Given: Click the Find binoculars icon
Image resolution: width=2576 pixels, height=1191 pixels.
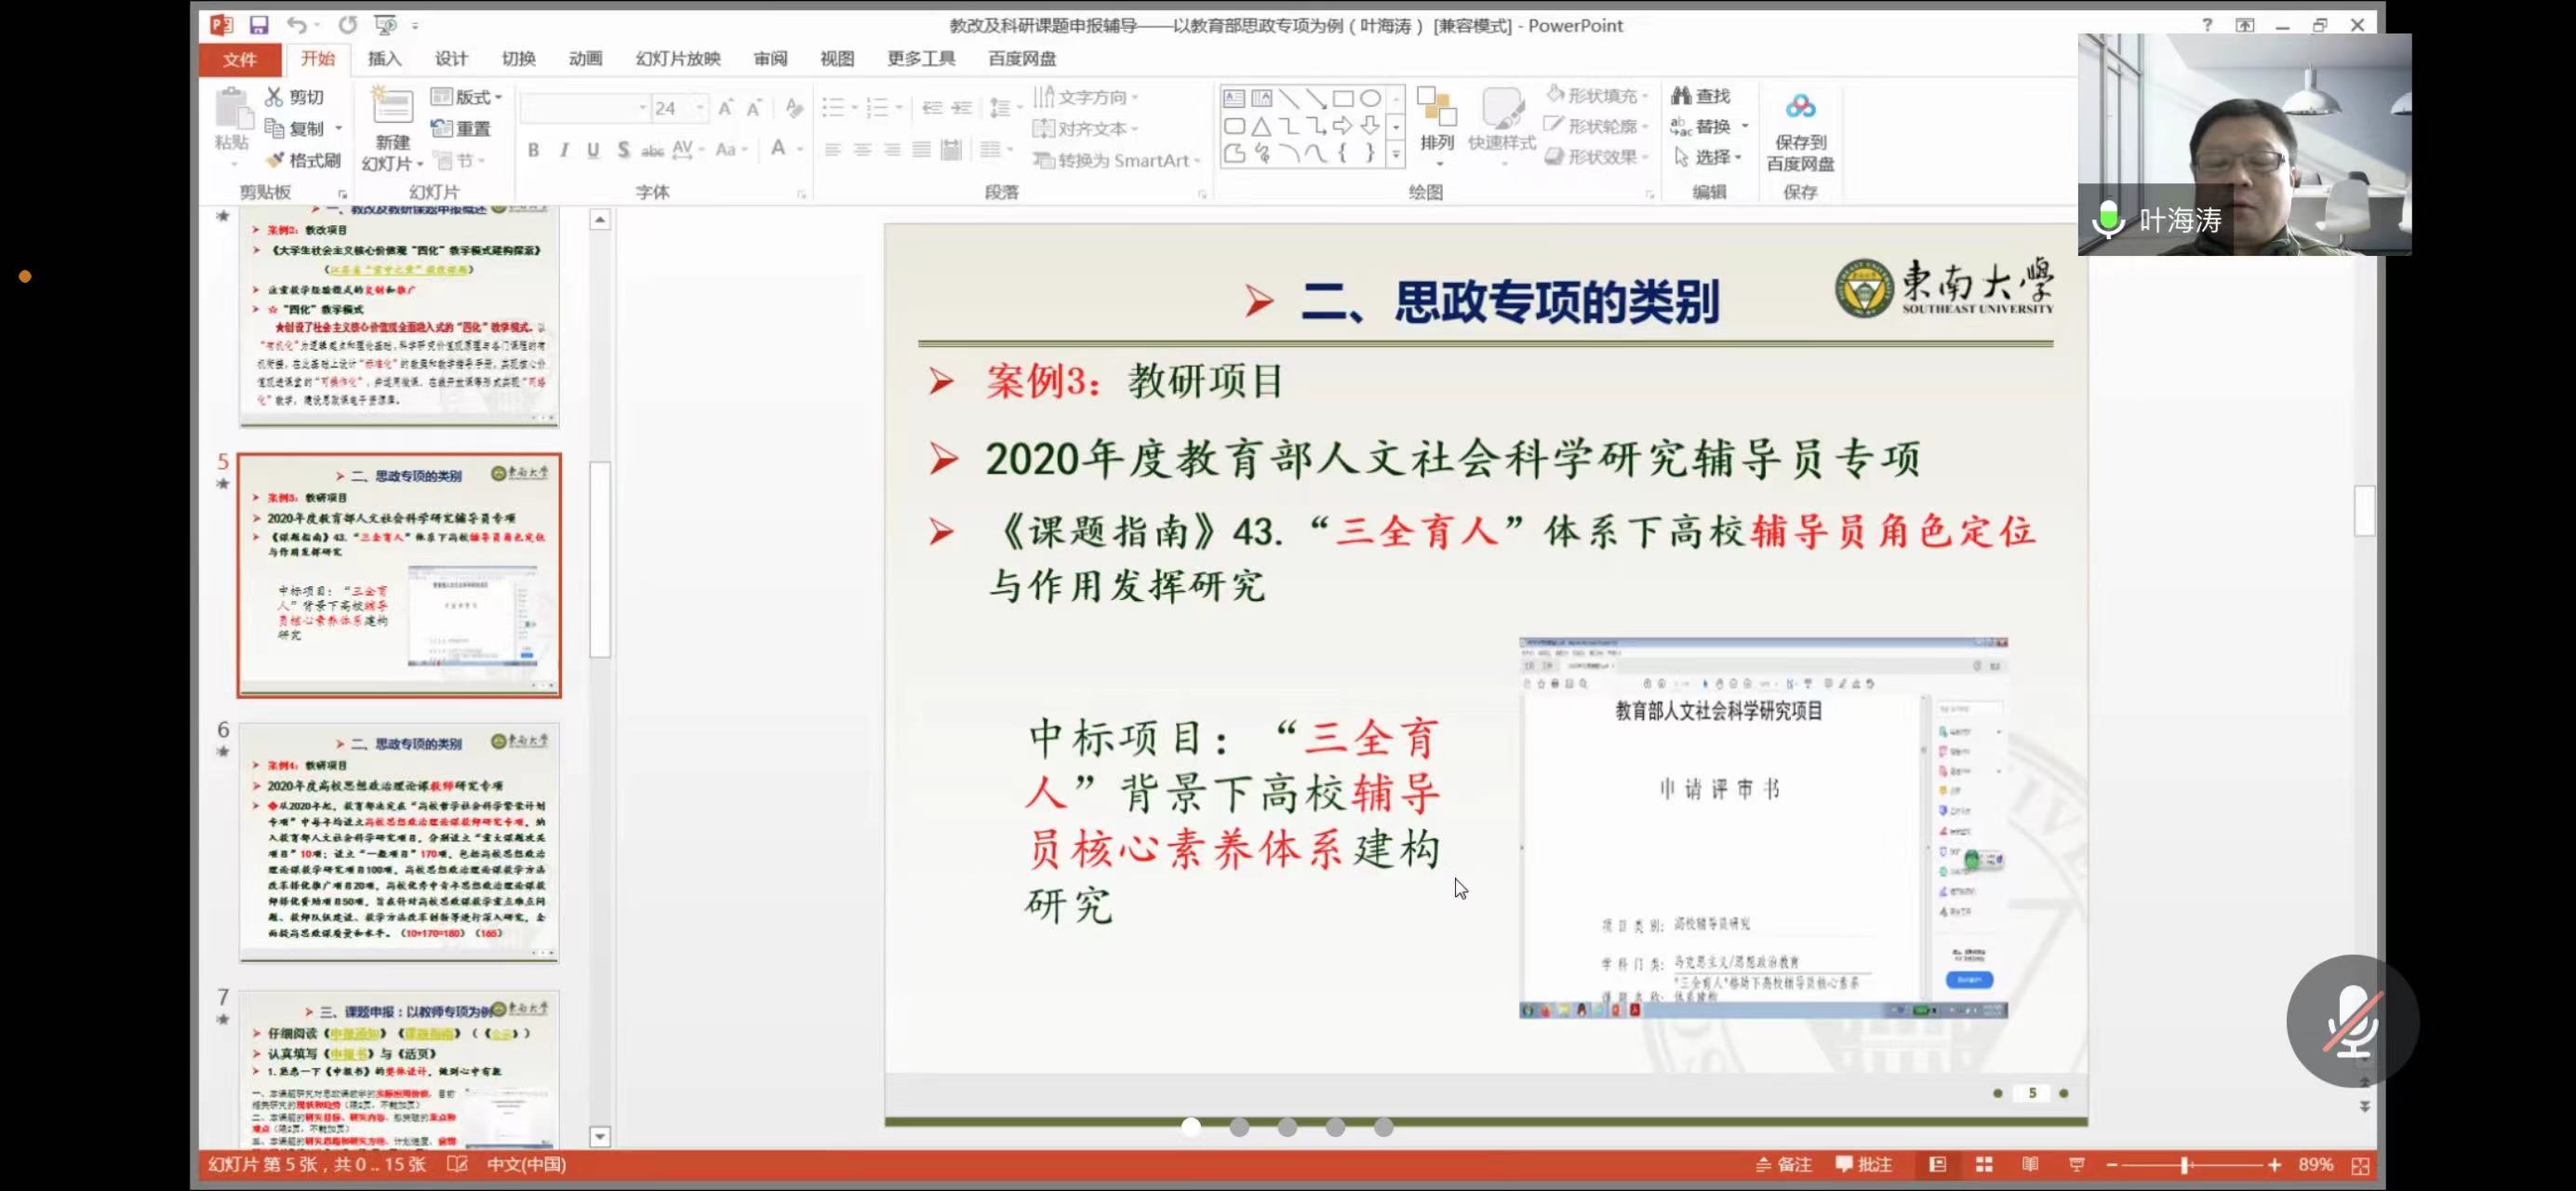Looking at the screenshot, I should tap(1681, 96).
